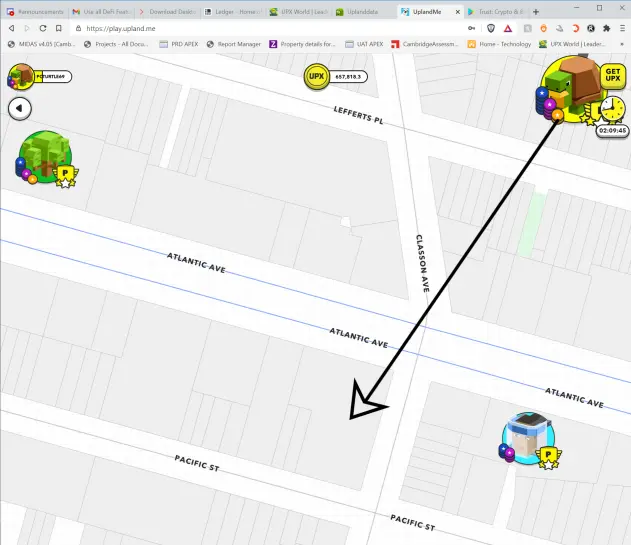Open the UAT APEX bookmark

364,44
